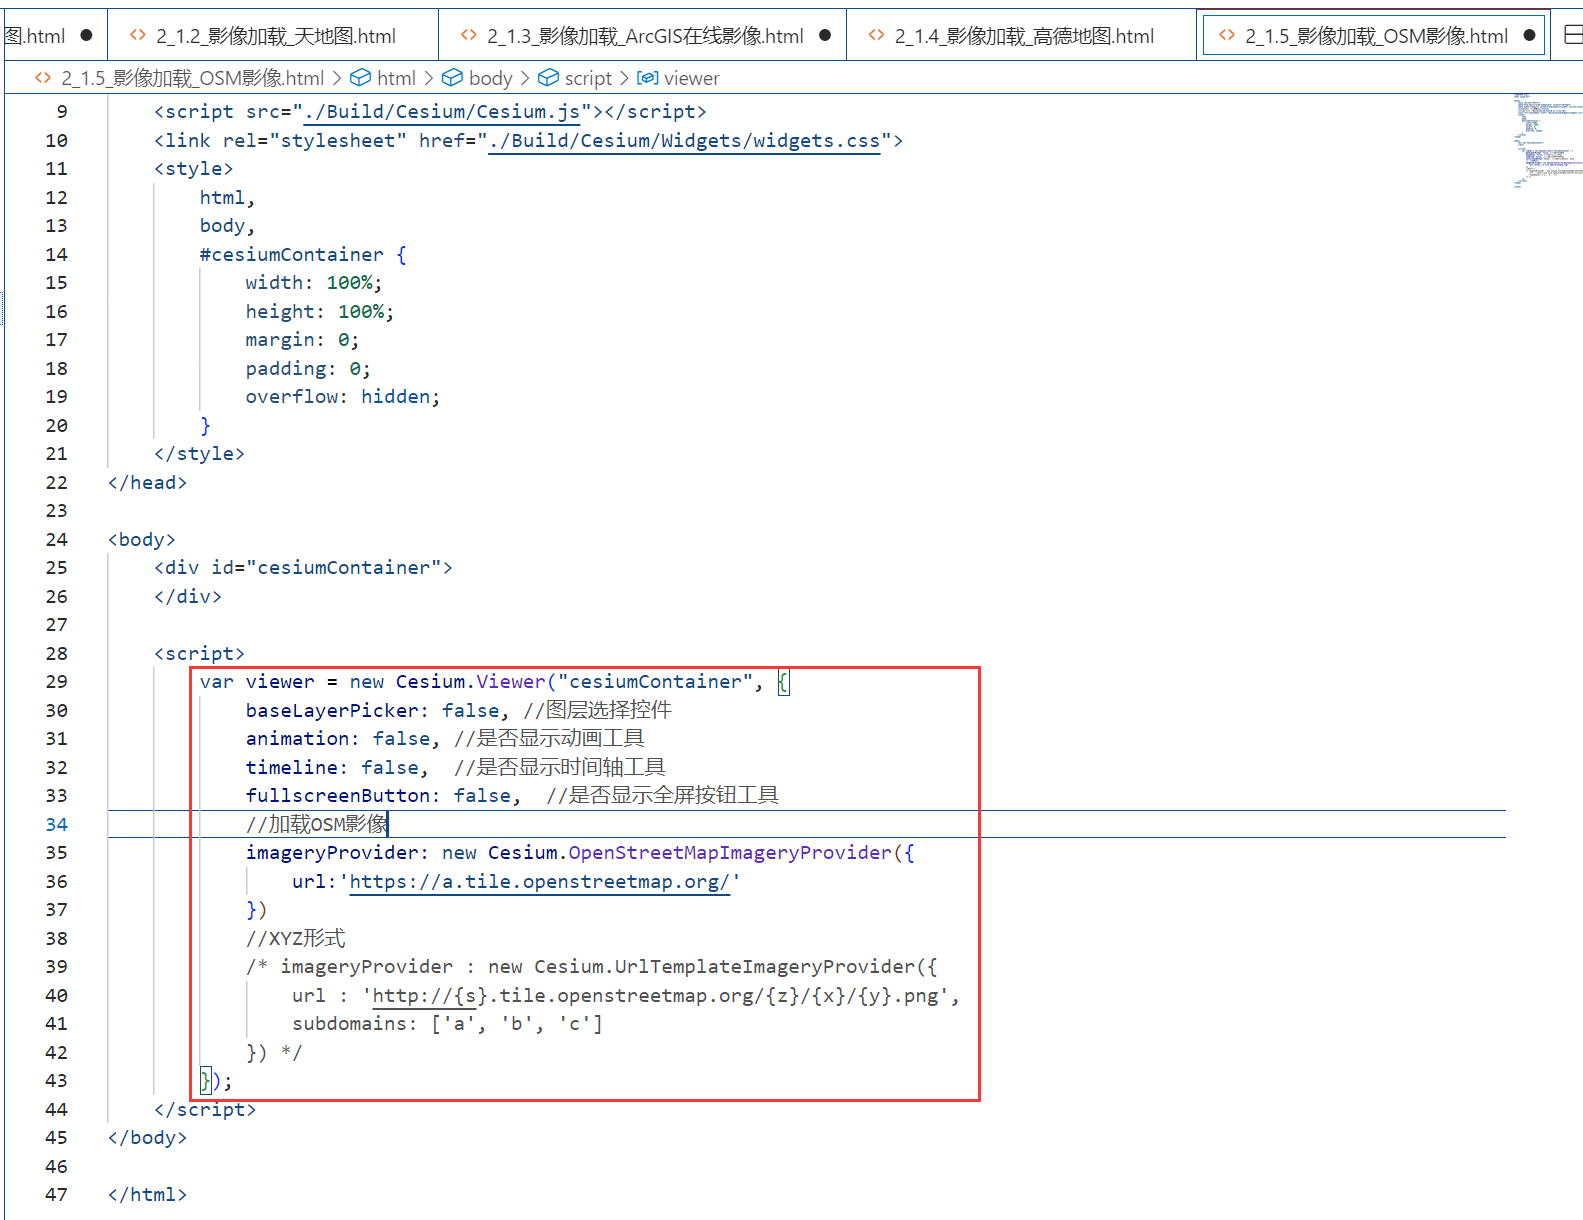Click the cube icon before html breadcrumb
Screen dimensions: 1583x1220
[x=360, y=77]
